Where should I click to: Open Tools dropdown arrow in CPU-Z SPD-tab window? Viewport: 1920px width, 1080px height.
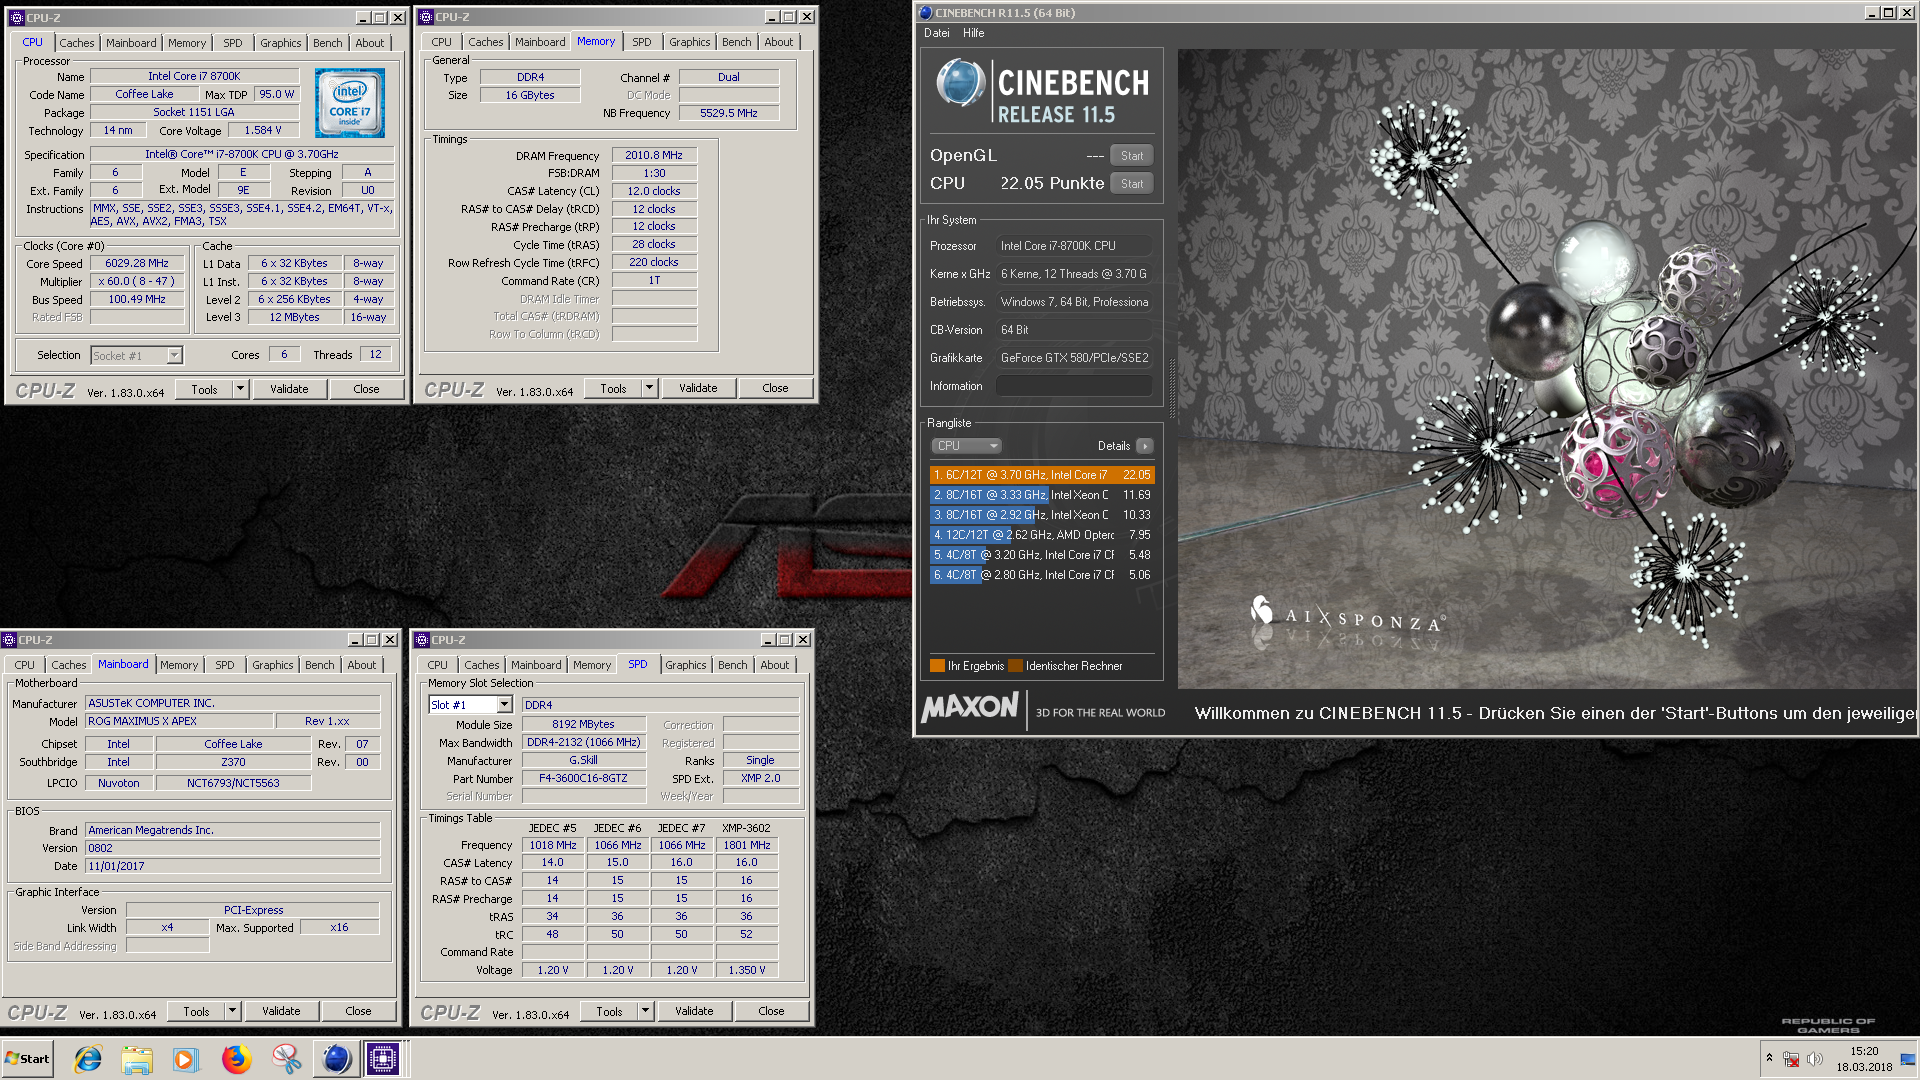click(x=645, y=1011)
